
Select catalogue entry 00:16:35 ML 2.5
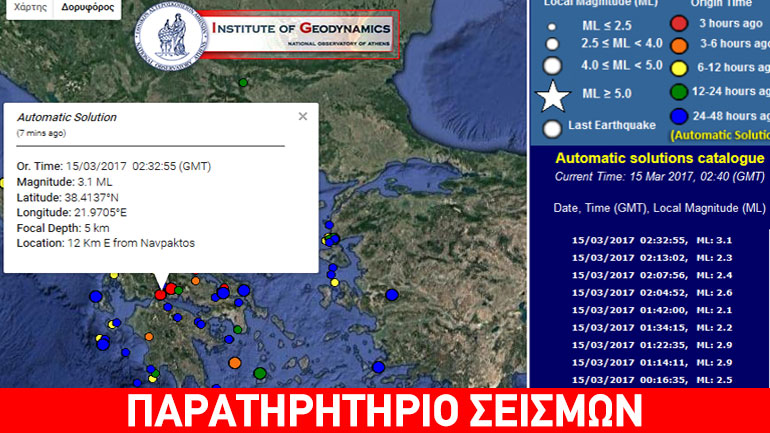pos(652,380)
